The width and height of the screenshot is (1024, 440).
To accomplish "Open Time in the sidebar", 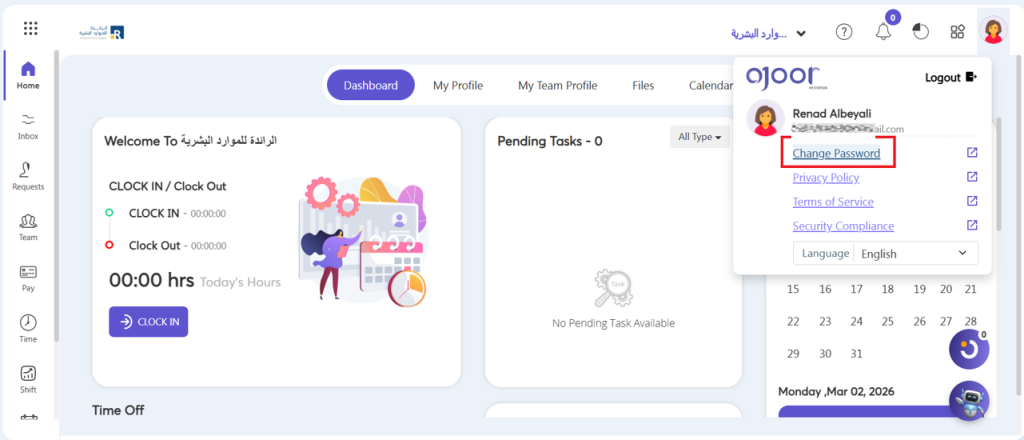I will pyautogui.click(x=28, y=329).
